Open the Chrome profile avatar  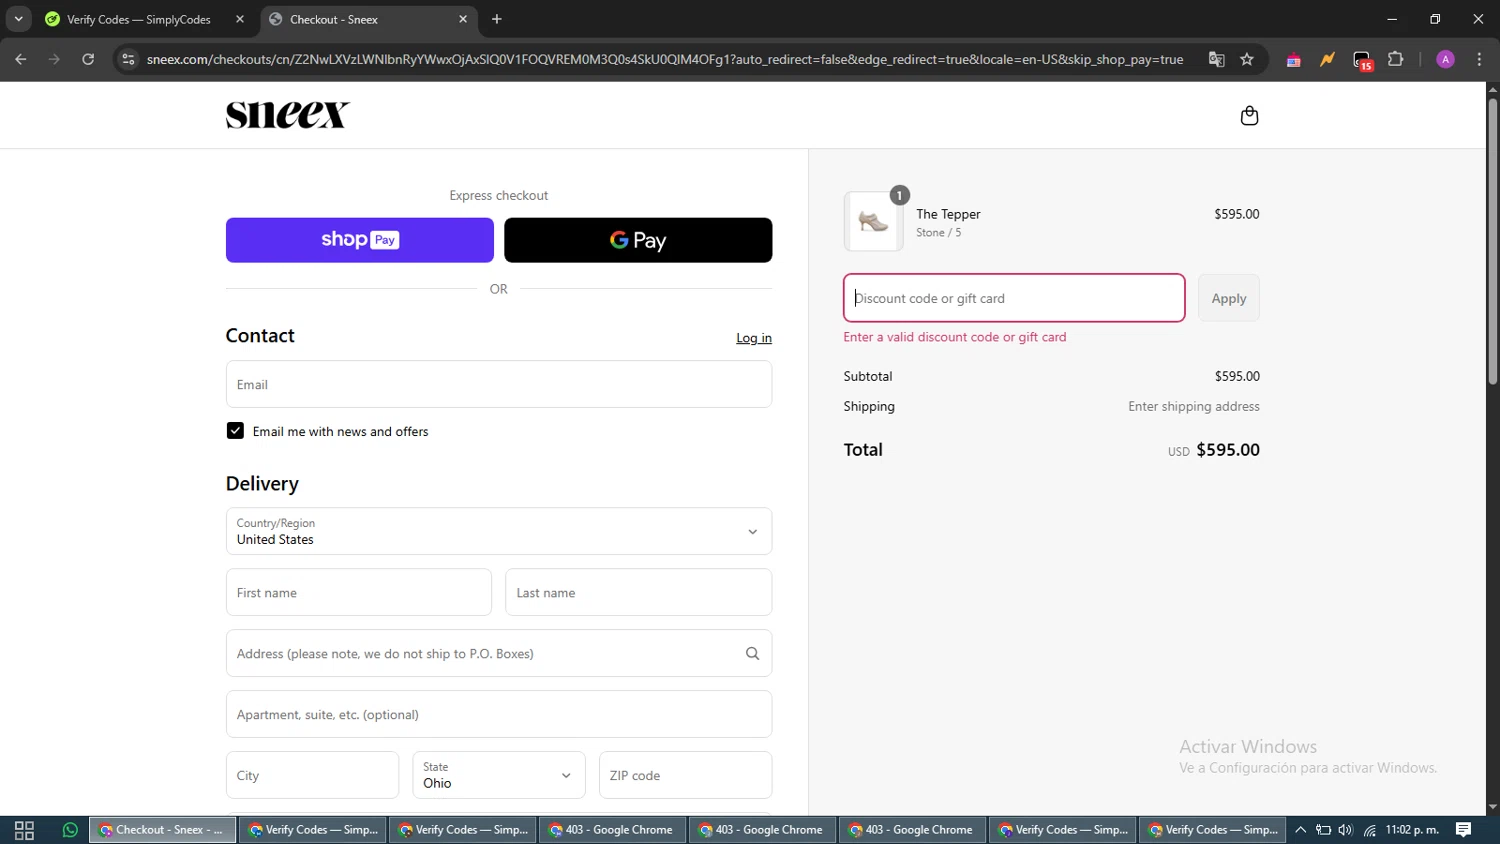(1445, 59)
